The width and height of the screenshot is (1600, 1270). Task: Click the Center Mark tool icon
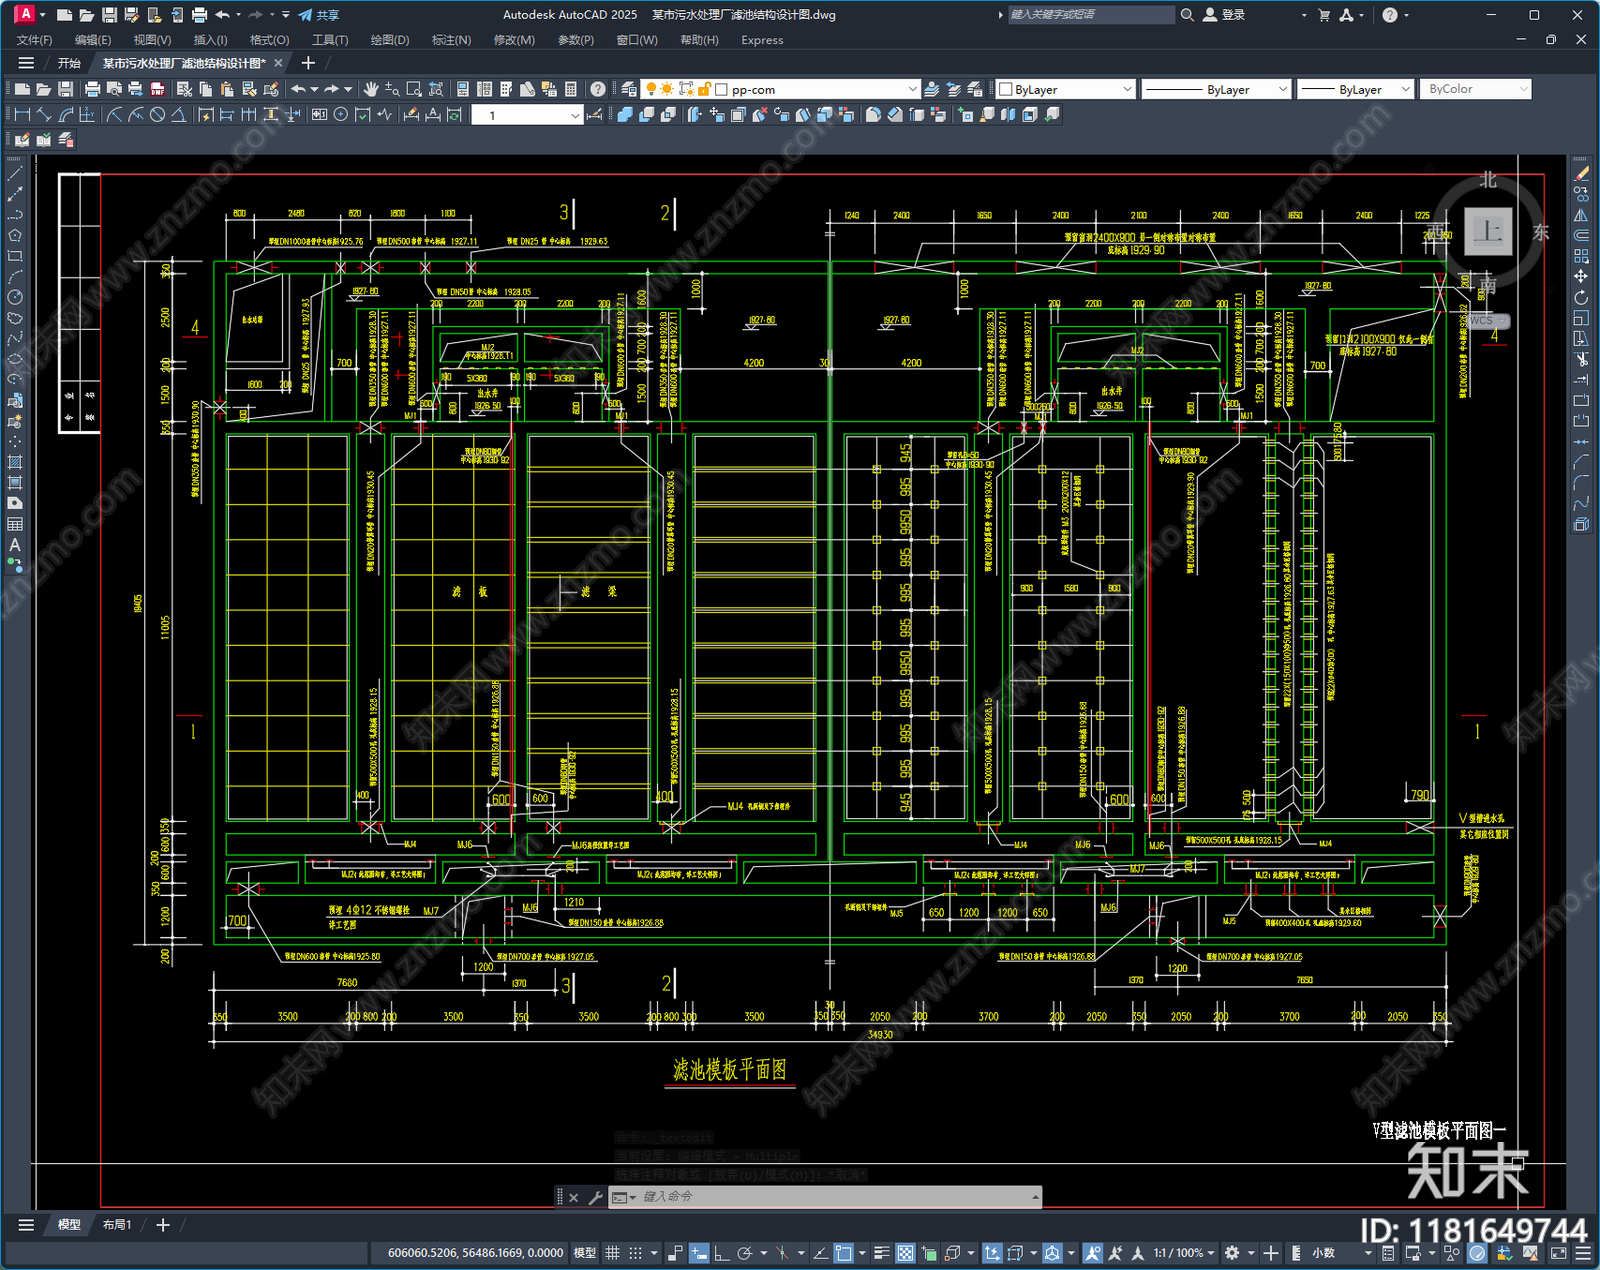click(341, 115)
